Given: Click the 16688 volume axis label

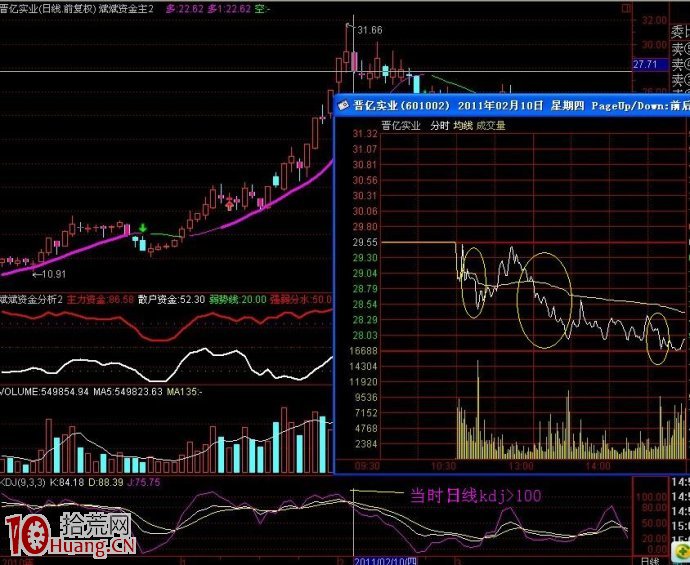Looking at the screenshot, I should pos(363,351).
